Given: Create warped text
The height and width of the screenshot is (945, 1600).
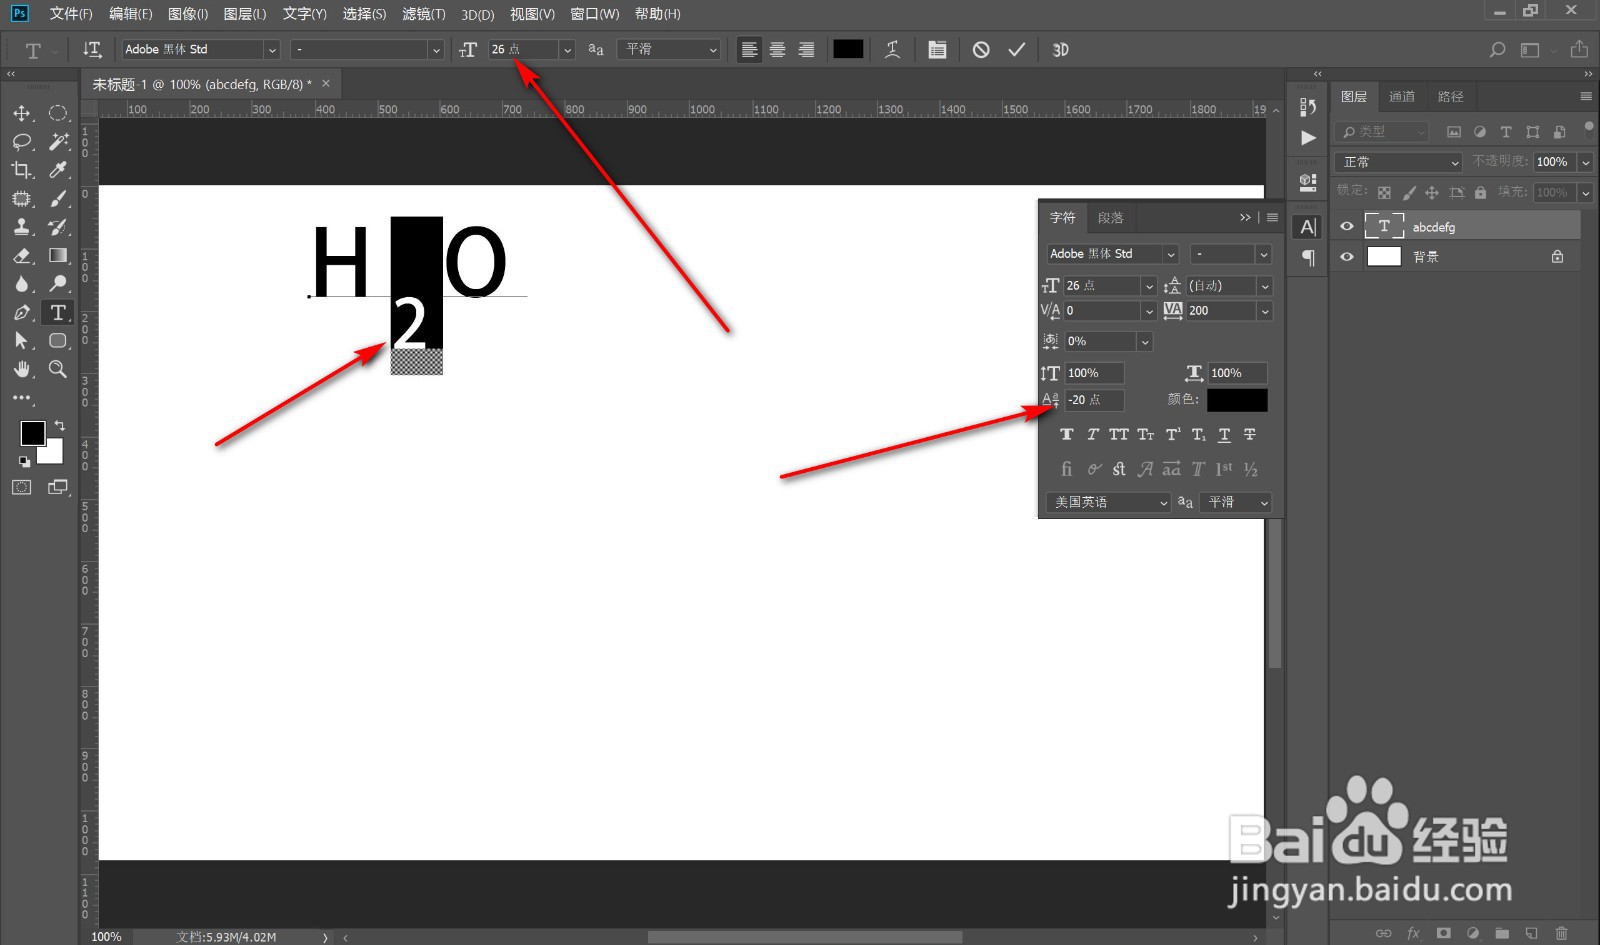Looking at the screenshot, I should pos(893,49).
